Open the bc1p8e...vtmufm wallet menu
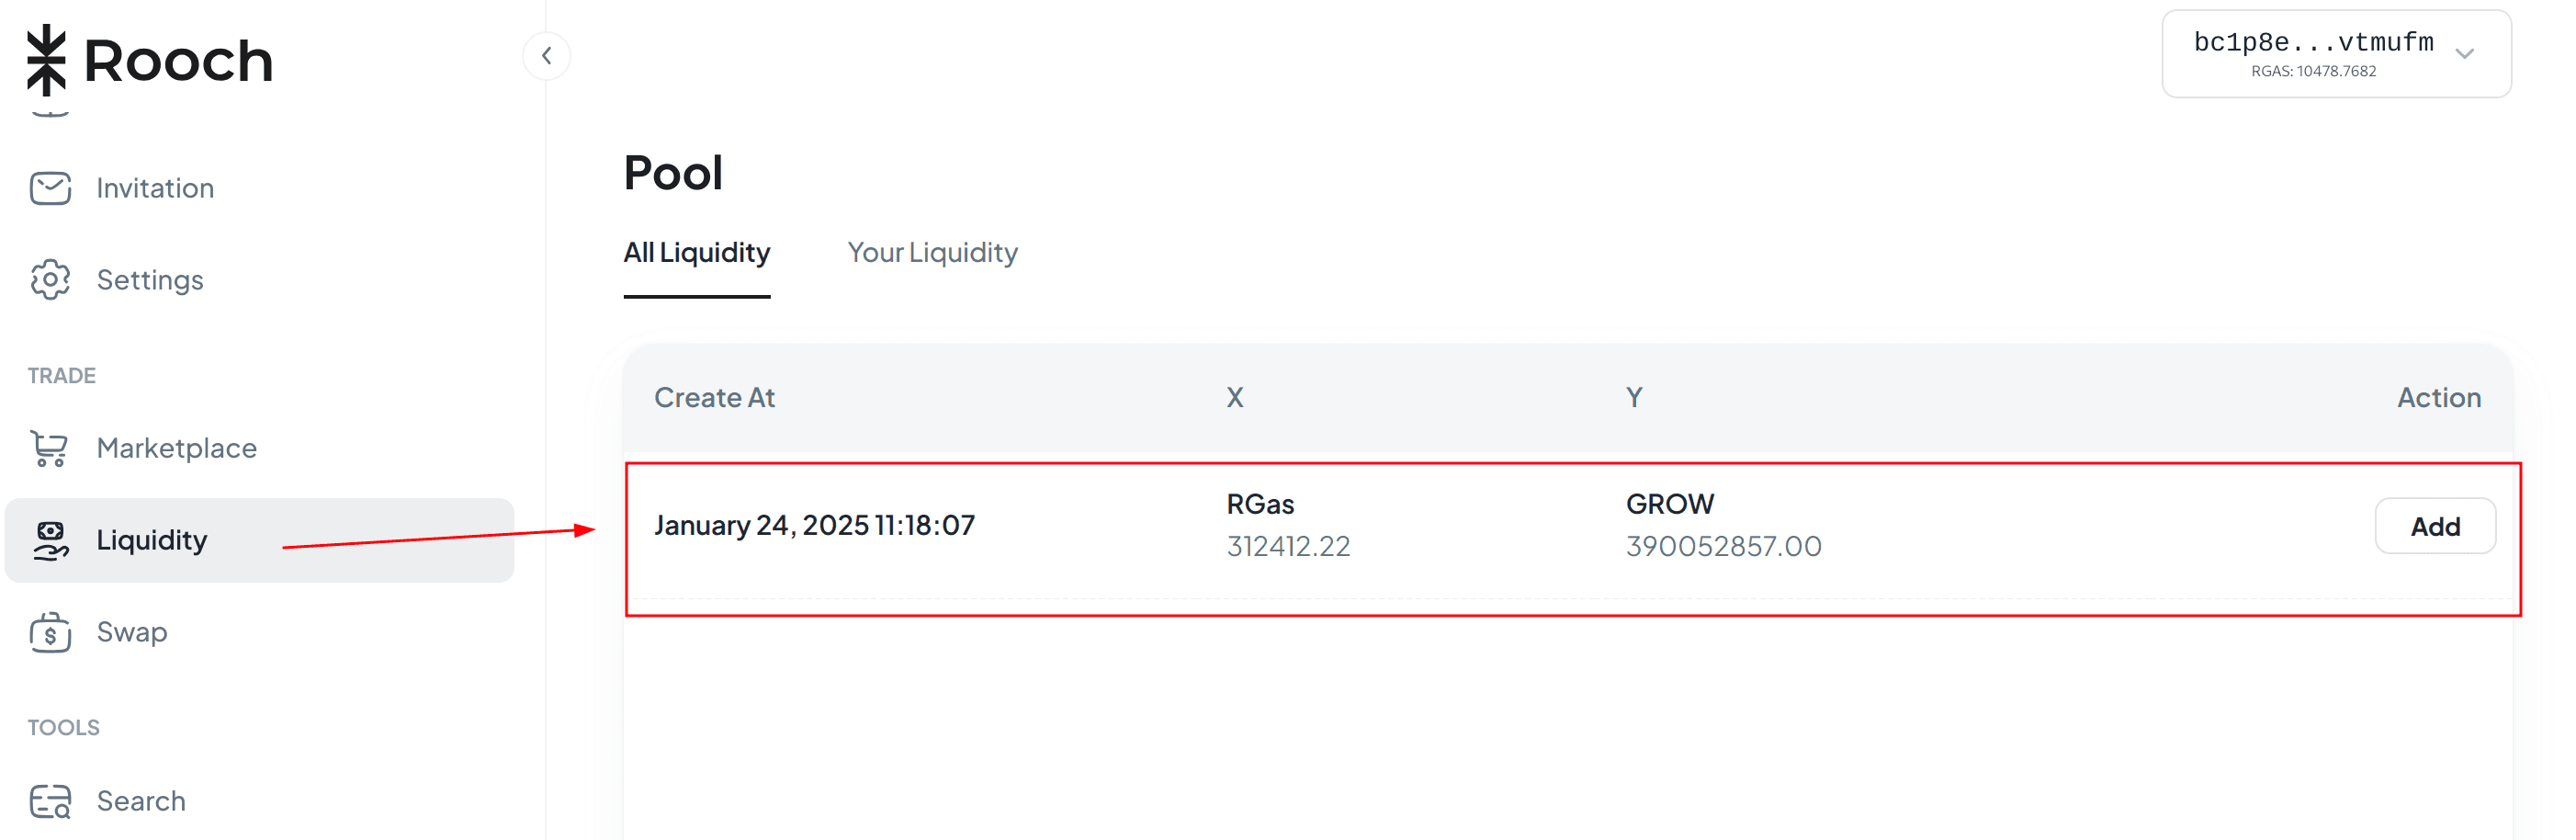This screenshot has height=840, width=2576. [2336, 54]
